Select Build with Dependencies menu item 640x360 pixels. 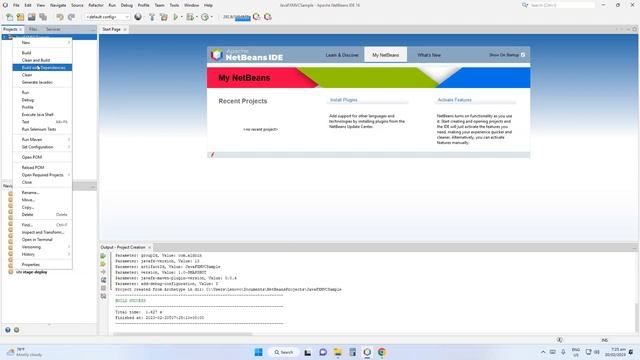(42, 67)
